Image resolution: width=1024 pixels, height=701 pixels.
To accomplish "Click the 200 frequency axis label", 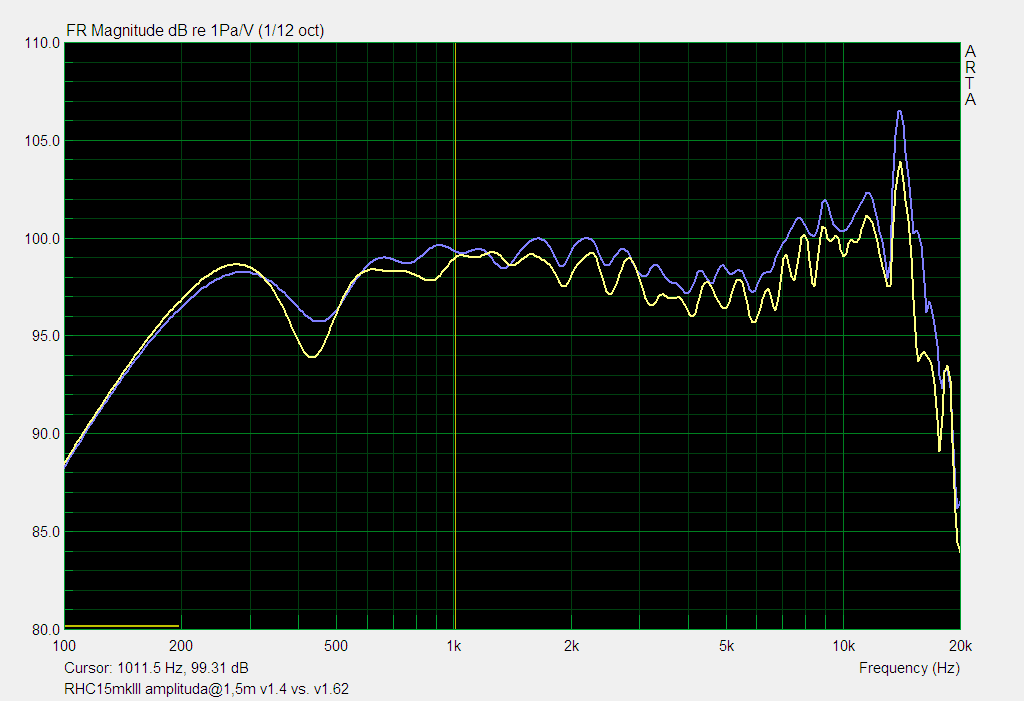I will point(181,646).
